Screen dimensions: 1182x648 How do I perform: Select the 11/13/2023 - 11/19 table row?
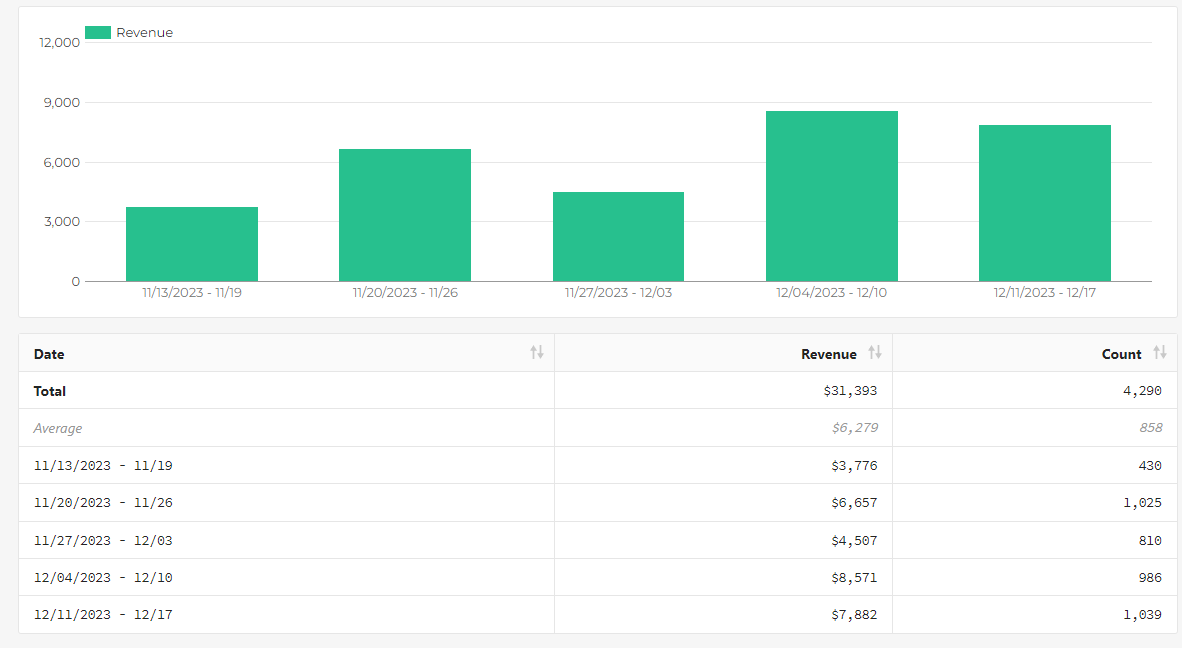point(597,465)
